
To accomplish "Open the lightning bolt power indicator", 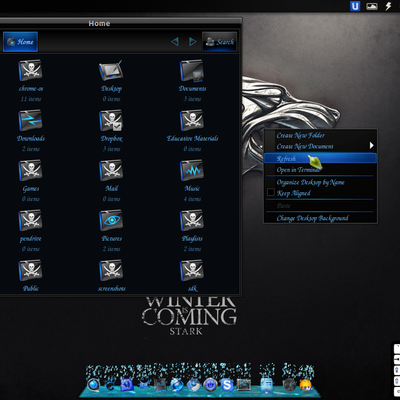I will [x=388, y=6].
